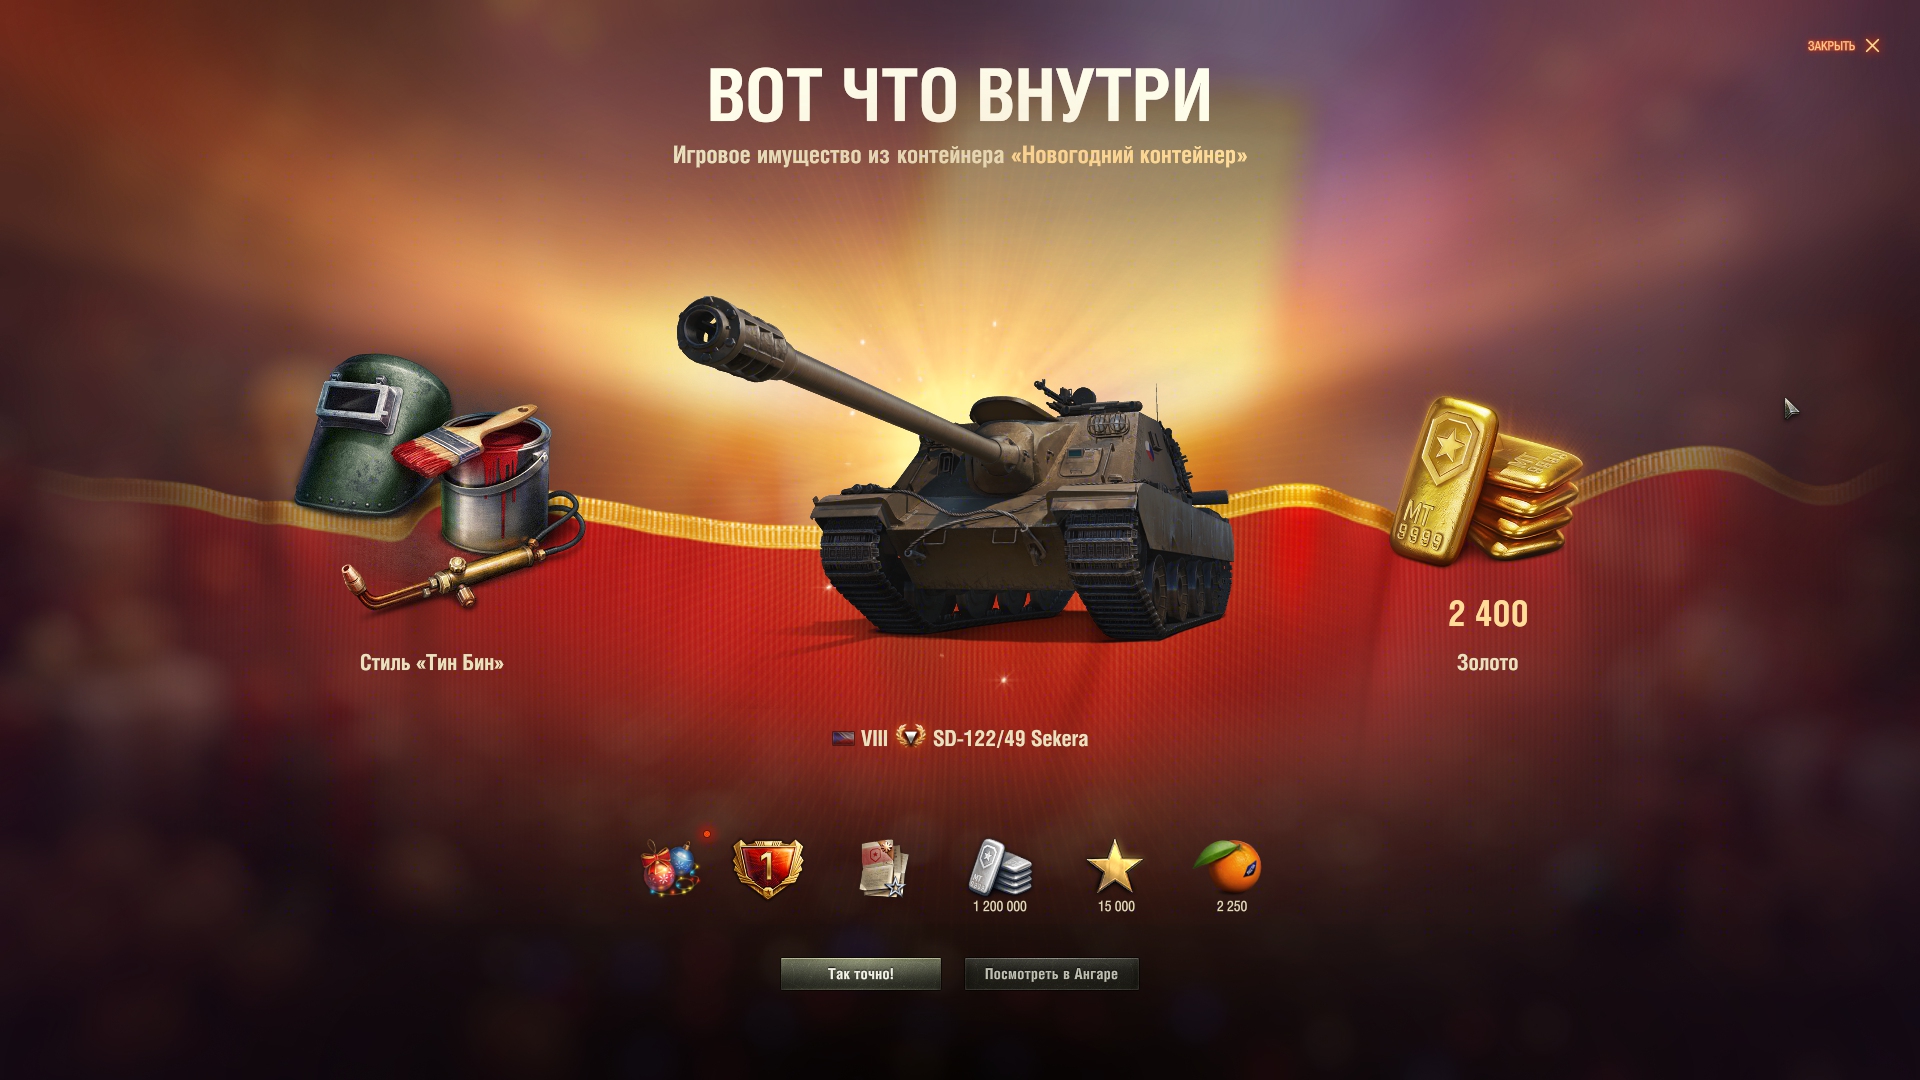This screenshot has height=1080, width=1920.
Task: Click the «Стиль «Тин Бин»» label
Action: (432, 663)
